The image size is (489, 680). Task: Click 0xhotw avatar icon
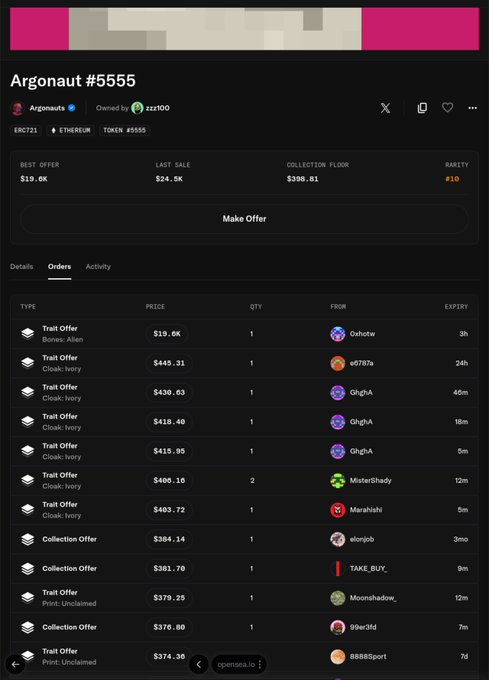338,334
